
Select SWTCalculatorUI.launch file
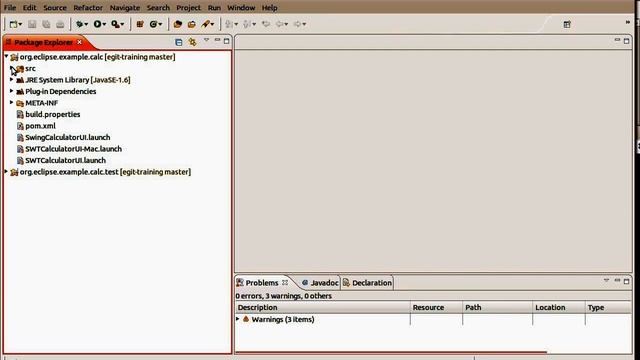[x=65, y=160]
